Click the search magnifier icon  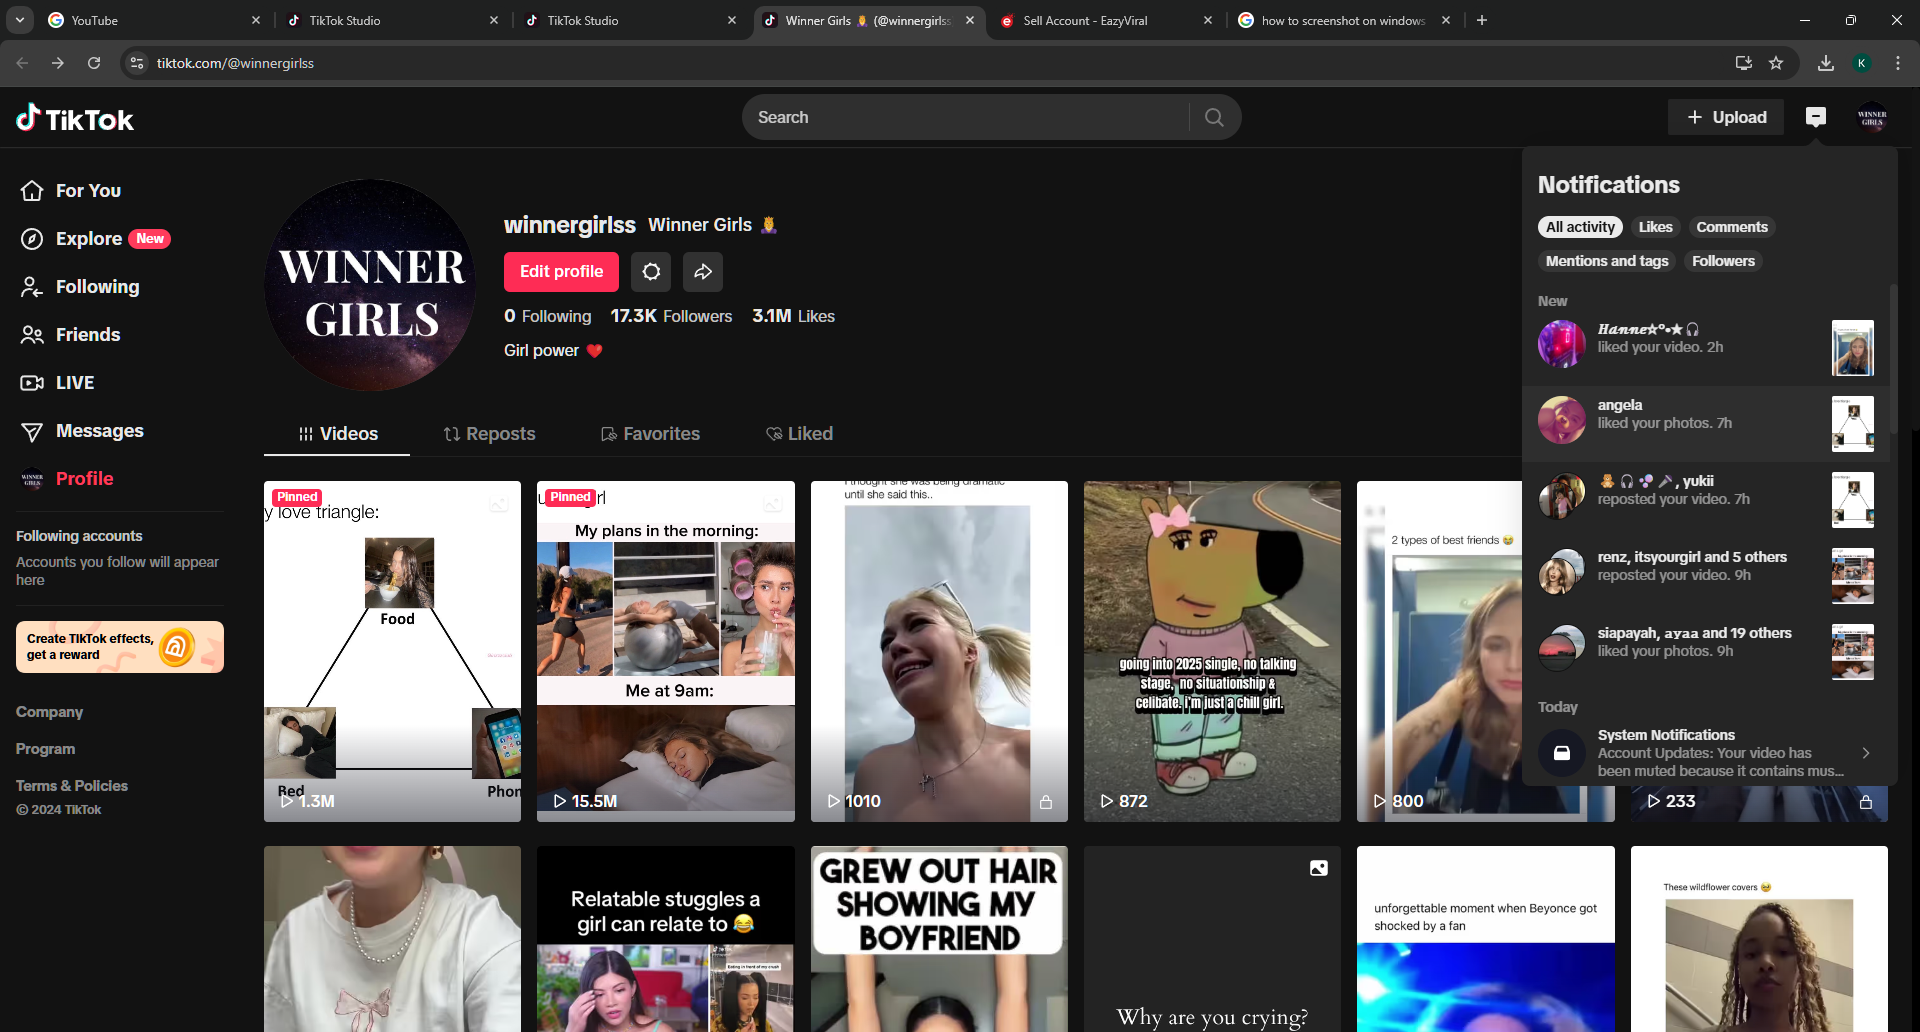(1214, 118)
